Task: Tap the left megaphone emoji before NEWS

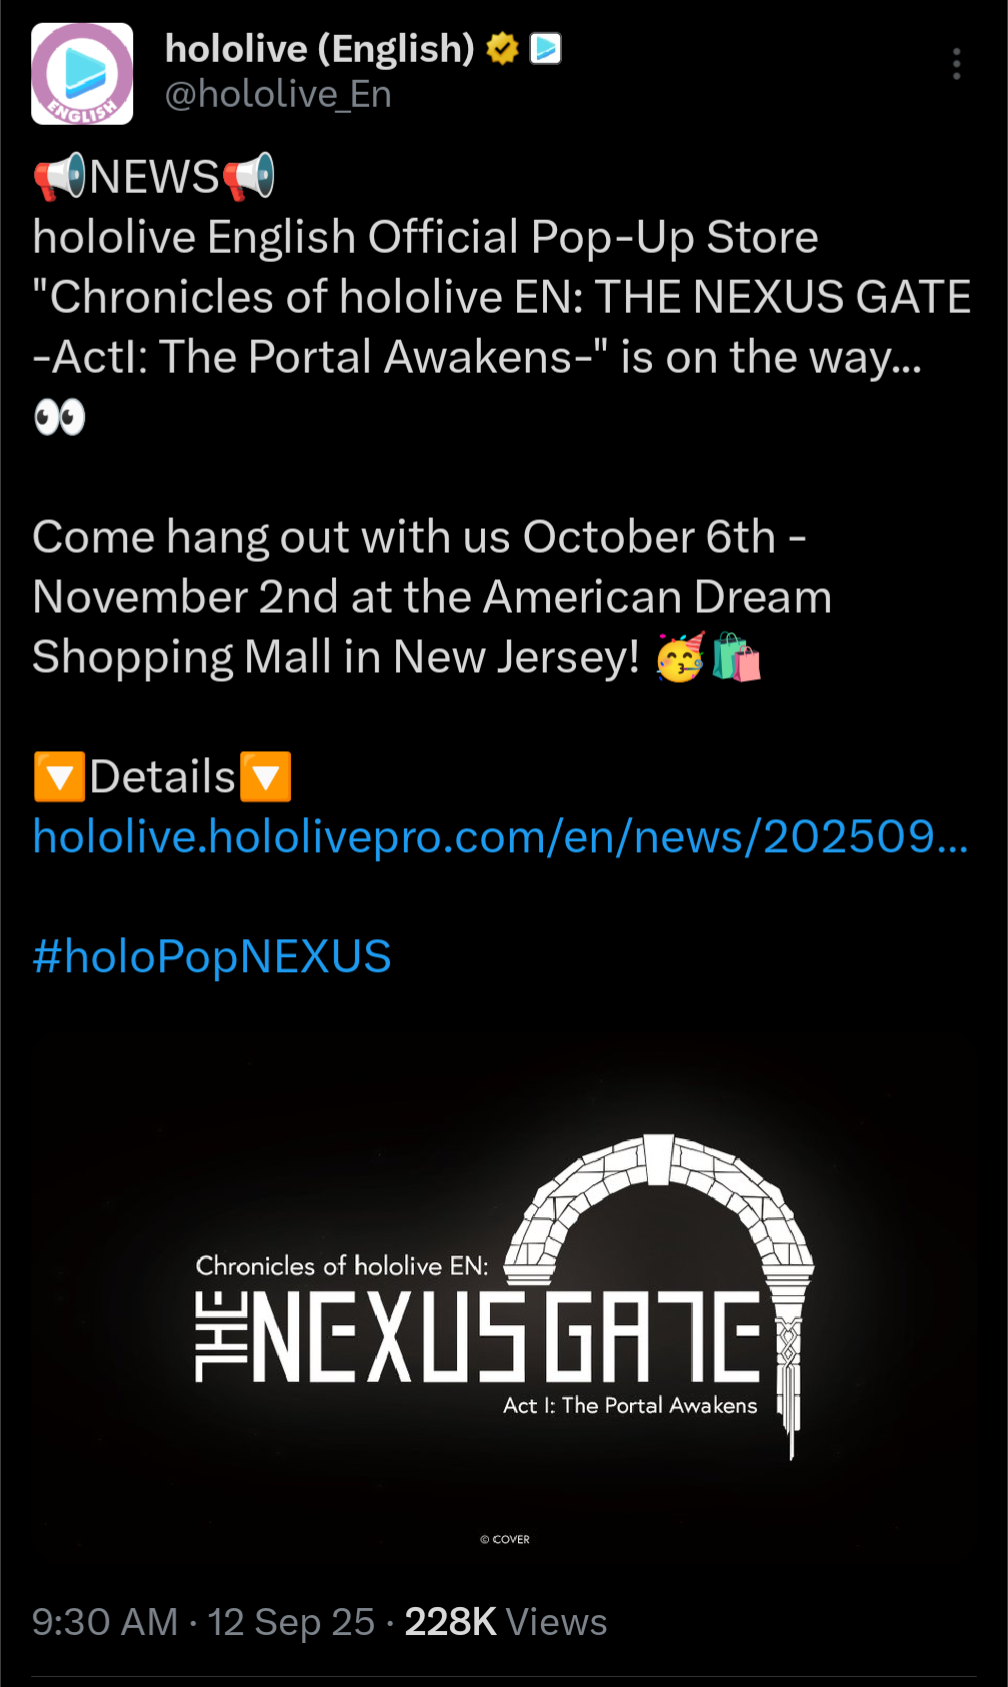Action: pyautogui.click(x=60, y=177)
